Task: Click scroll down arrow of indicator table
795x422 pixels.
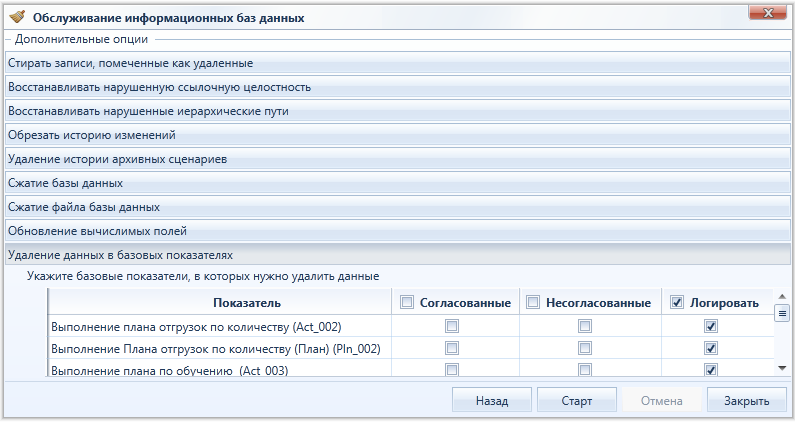Action: (x=782, y=368)
